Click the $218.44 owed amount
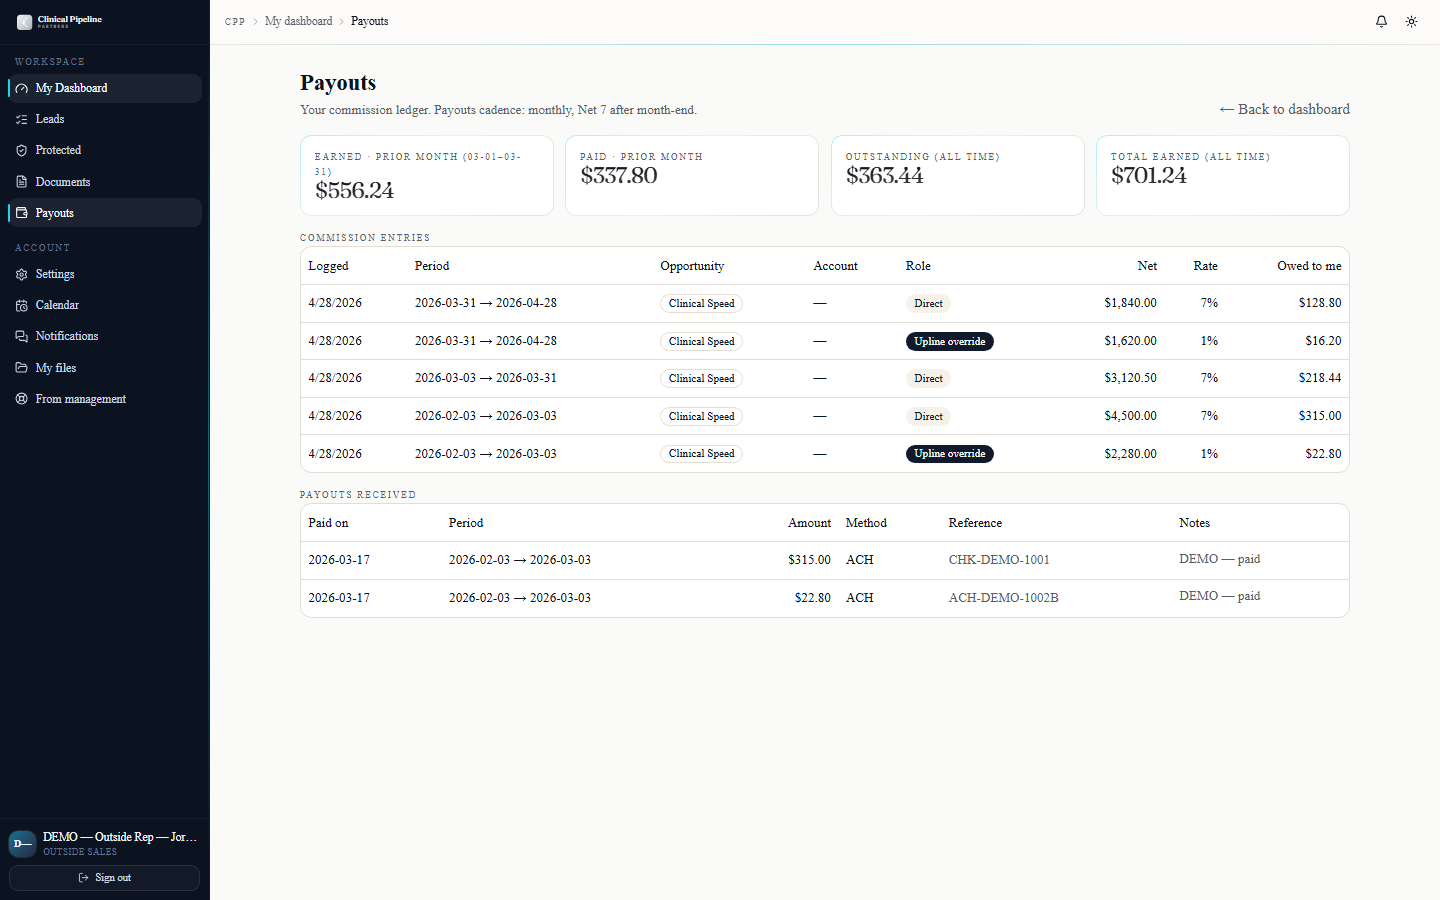 click(x=1320, y=378)
